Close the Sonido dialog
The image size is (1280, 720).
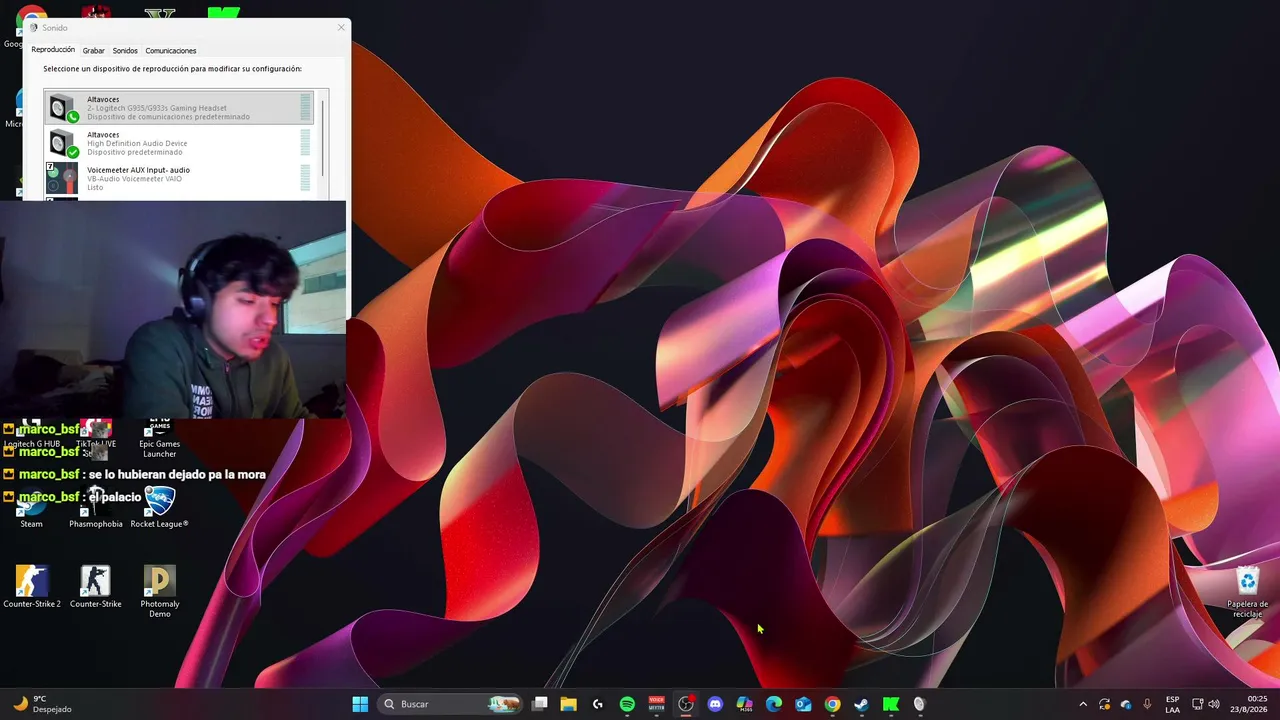[341, 27]
